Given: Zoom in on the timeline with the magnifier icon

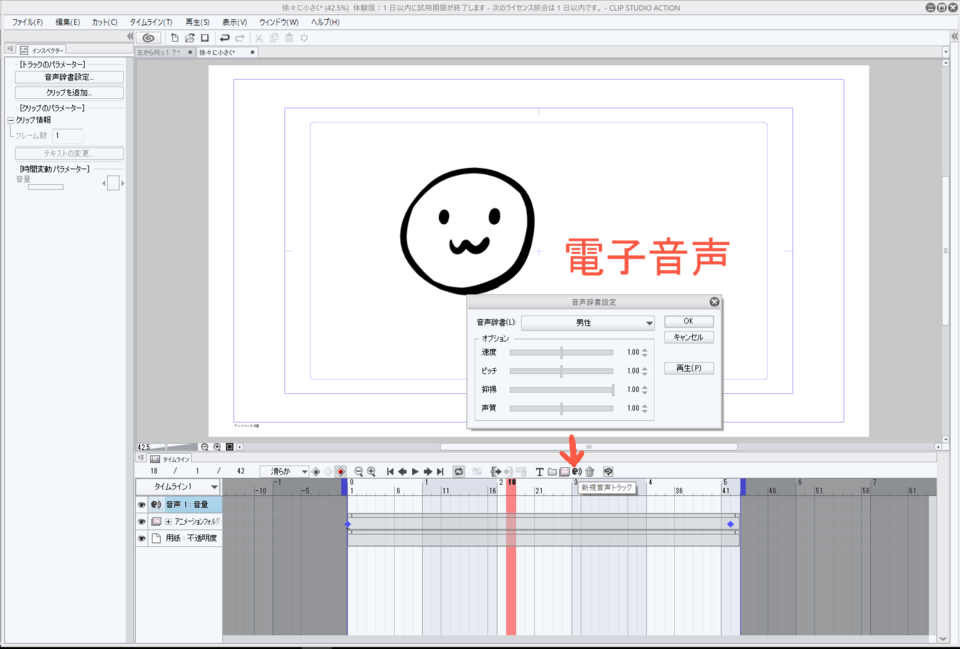Looking at the screenshot, I should (x=369, y=468).
